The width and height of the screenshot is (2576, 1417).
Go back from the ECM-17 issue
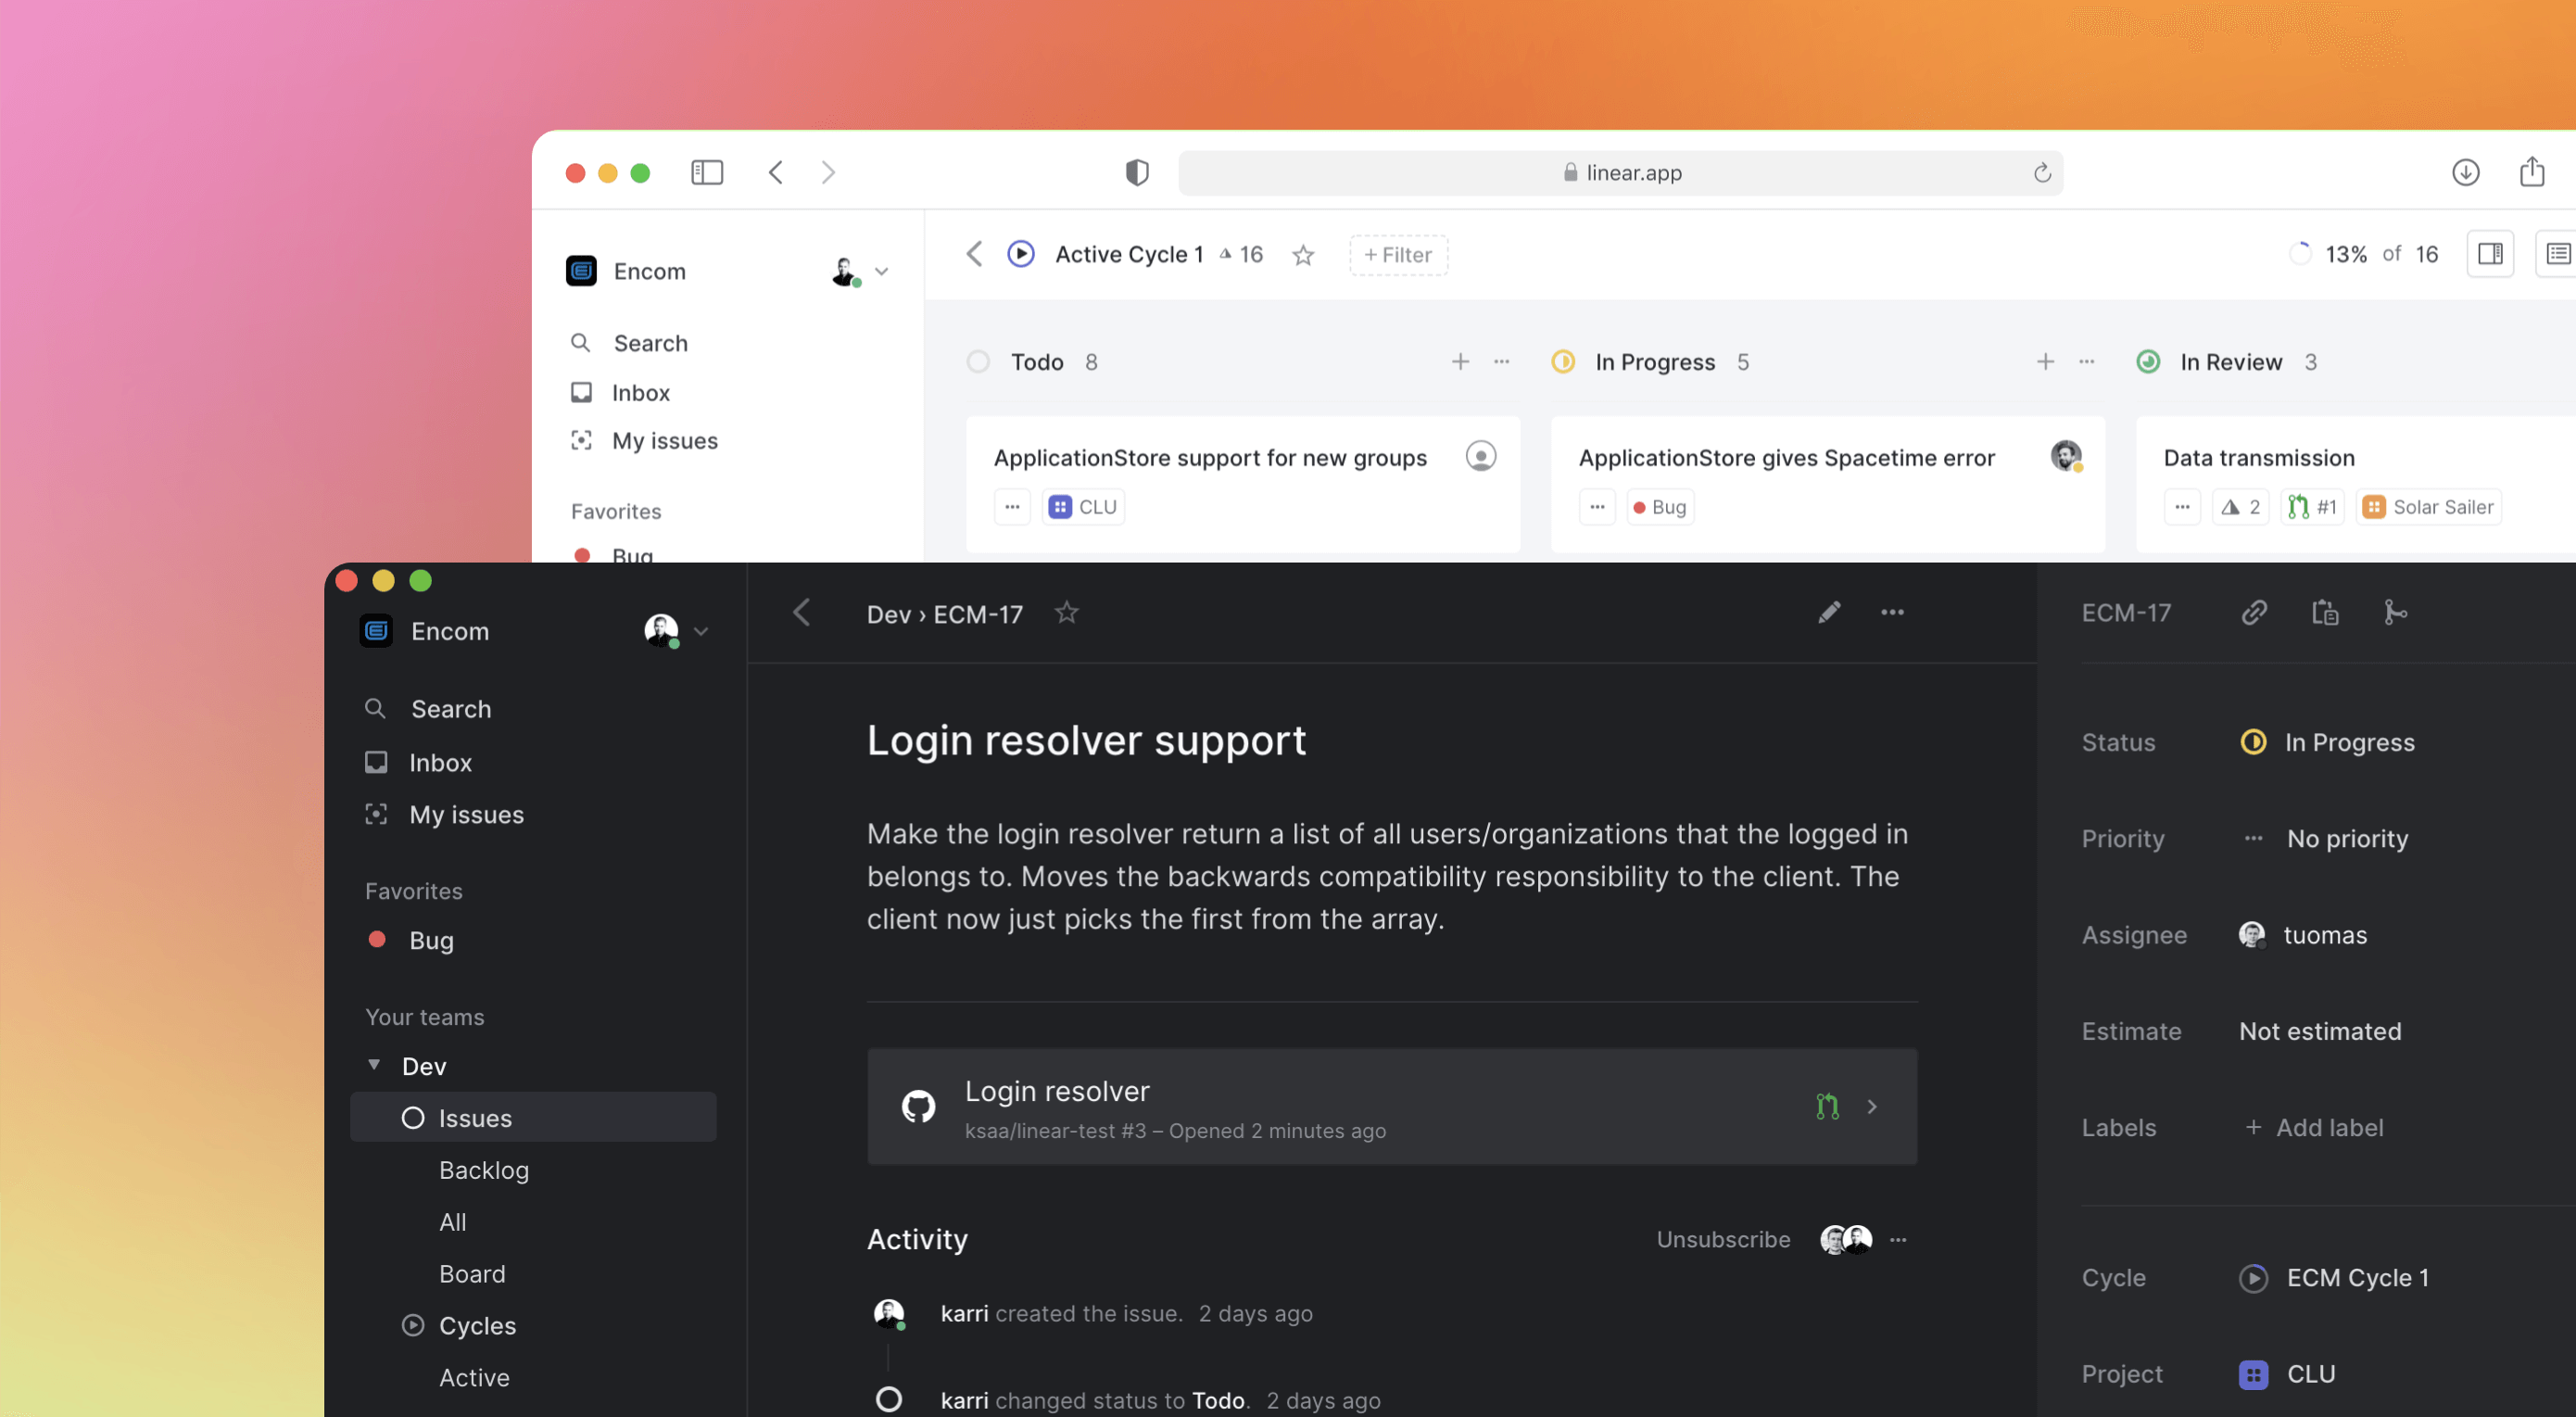pyautogui.click(x=801, y=613)
